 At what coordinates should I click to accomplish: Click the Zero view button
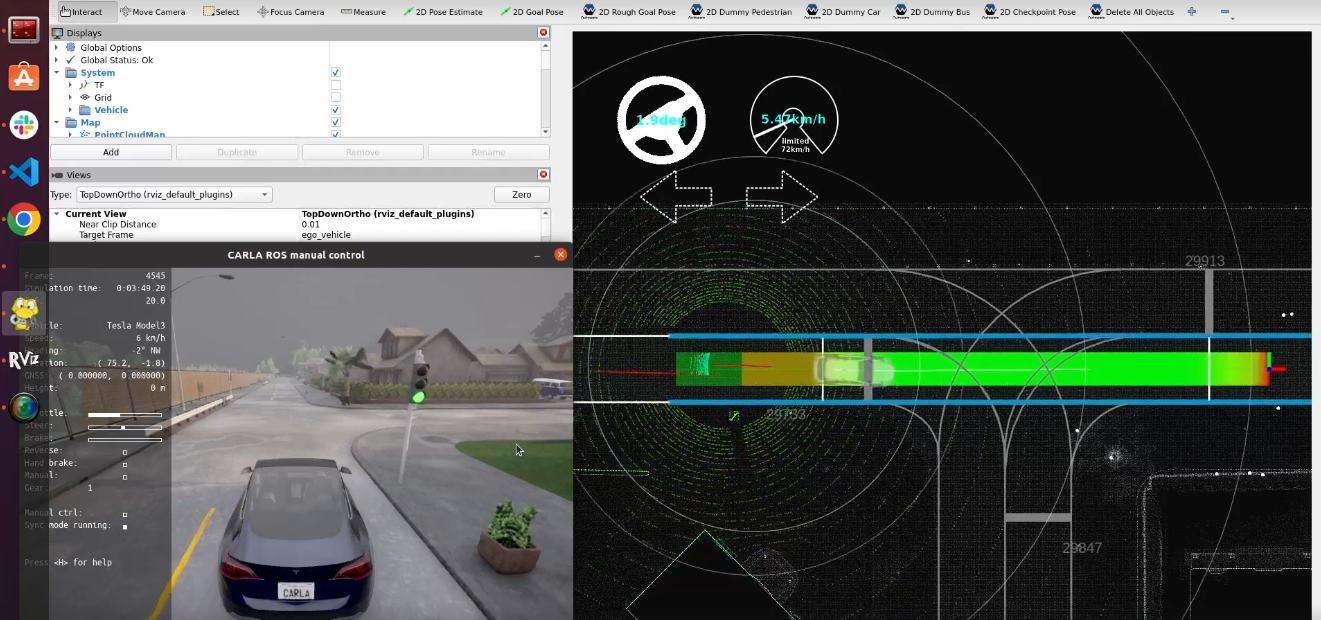(522, 194)
